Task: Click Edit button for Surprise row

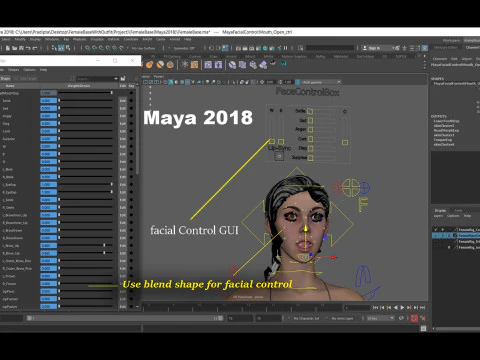Action: point(123,139)
